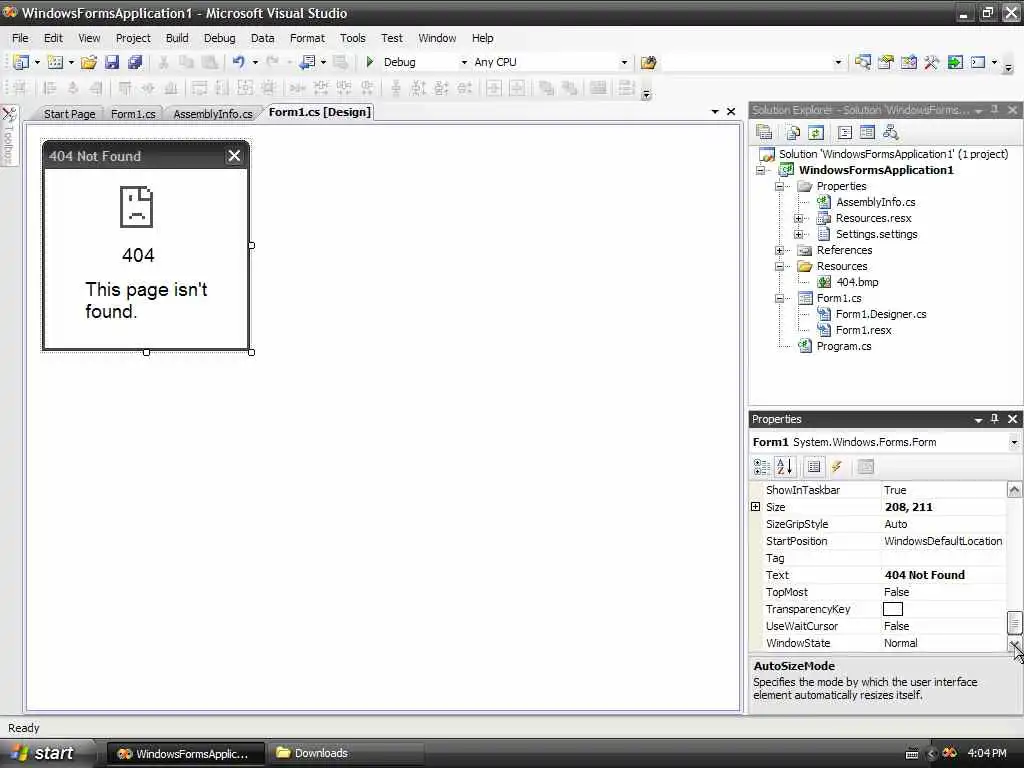Click View Class Diagram icon in Solution Explorer
The image size is (1024, 768).
pos(890,133)
